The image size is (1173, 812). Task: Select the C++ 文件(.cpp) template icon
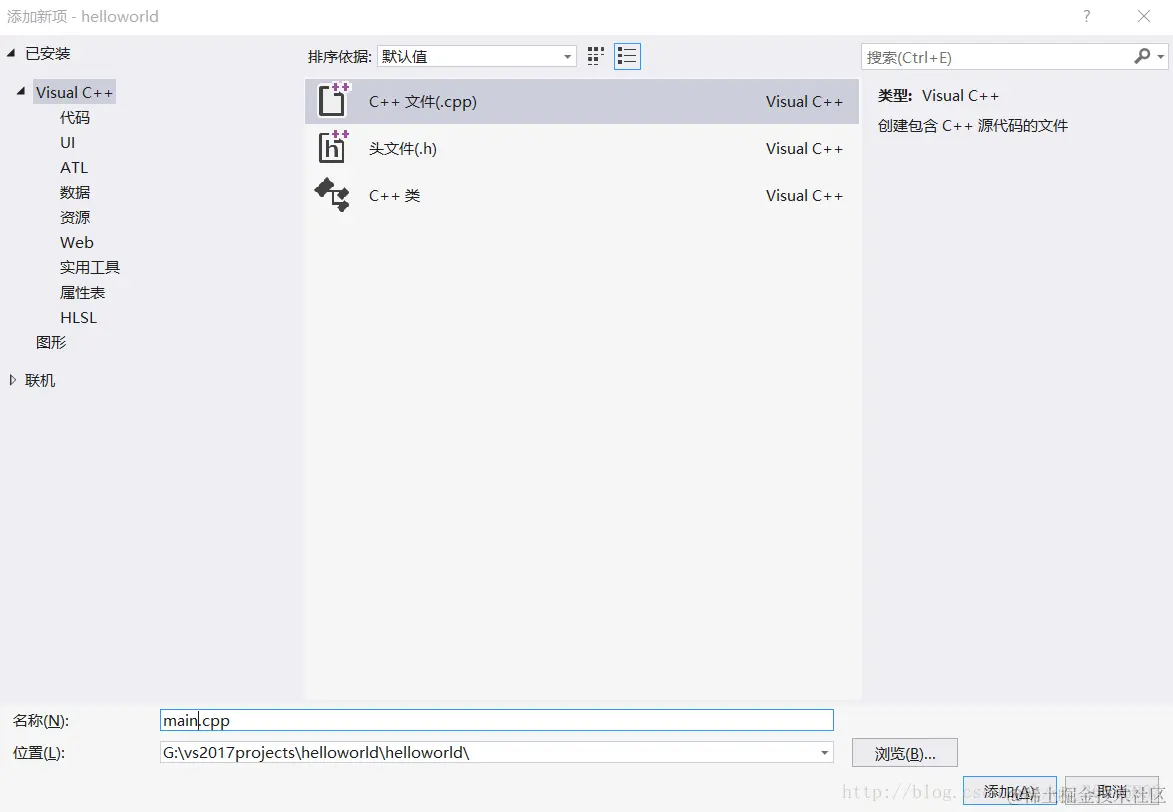(331, 100)
